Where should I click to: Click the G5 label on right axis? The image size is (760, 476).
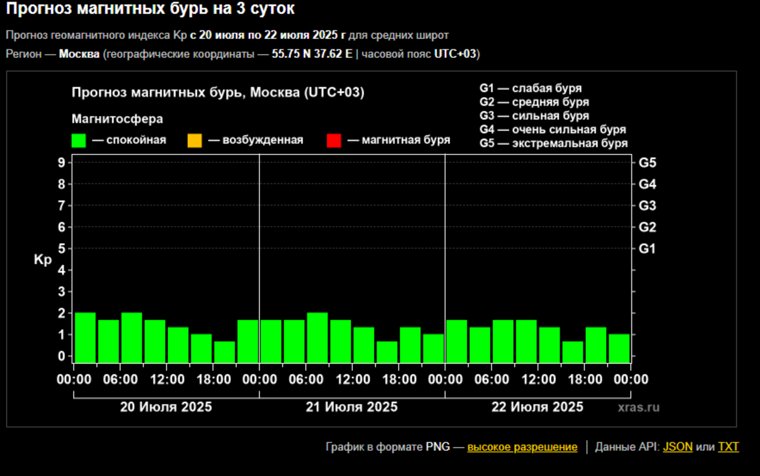[647, 163]
